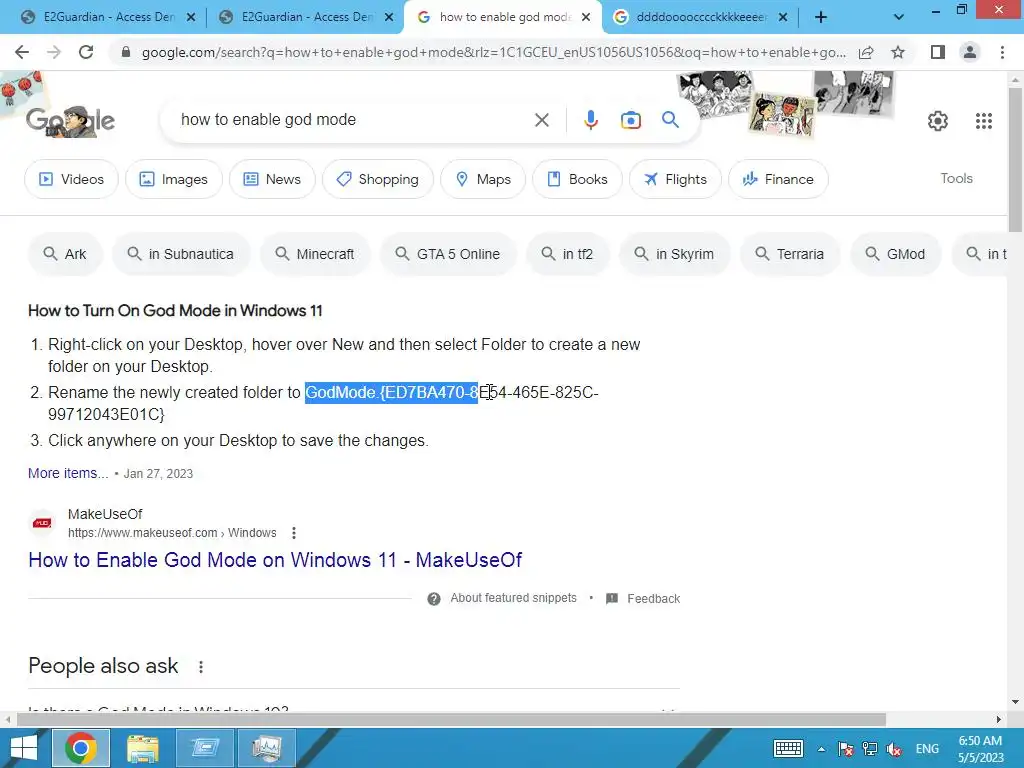Open File Explorer from taskbar

142,748
